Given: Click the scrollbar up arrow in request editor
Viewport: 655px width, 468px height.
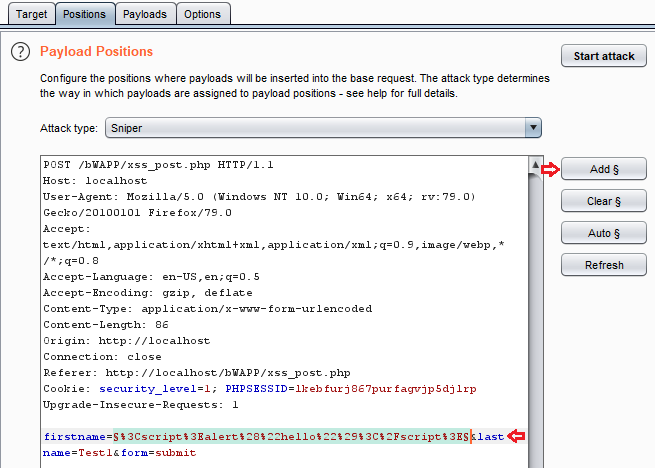Looking at the screenshot, I should (x=535, y=165).
